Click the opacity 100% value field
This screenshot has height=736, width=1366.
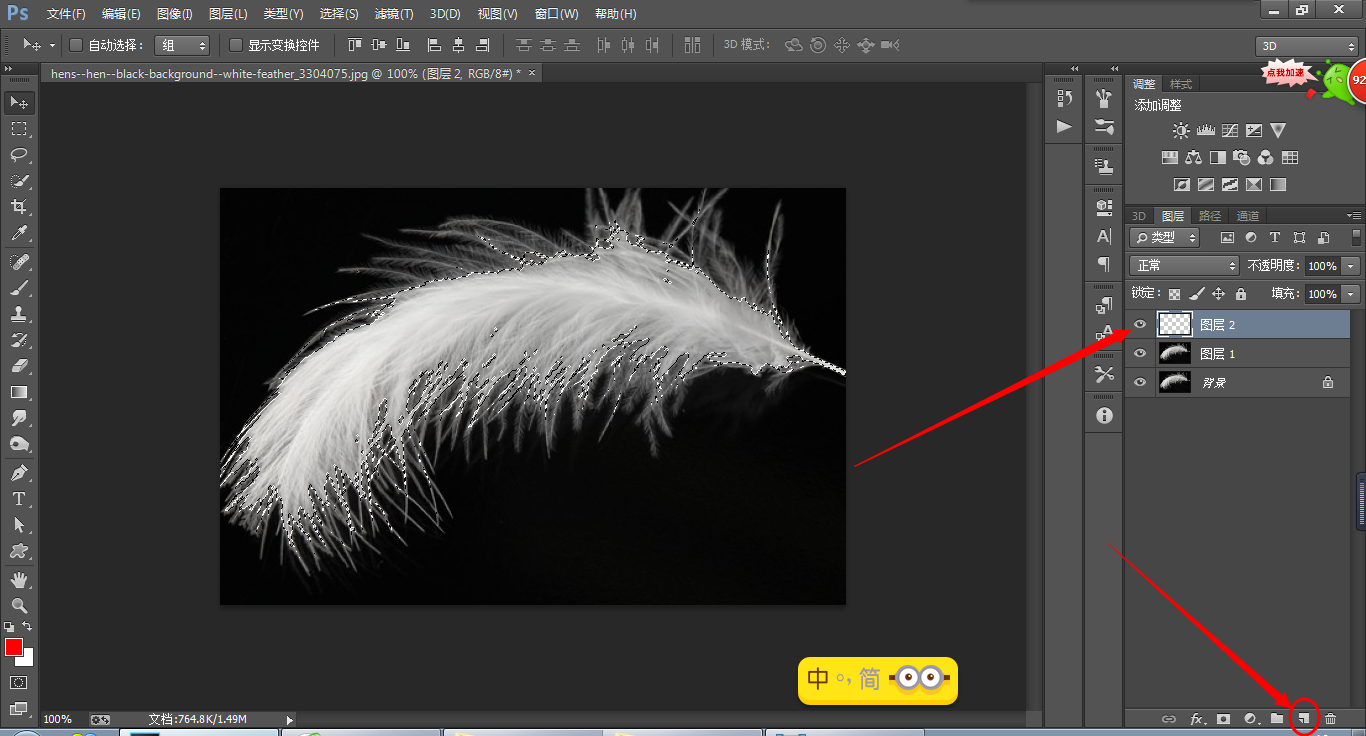[1322, 266]
